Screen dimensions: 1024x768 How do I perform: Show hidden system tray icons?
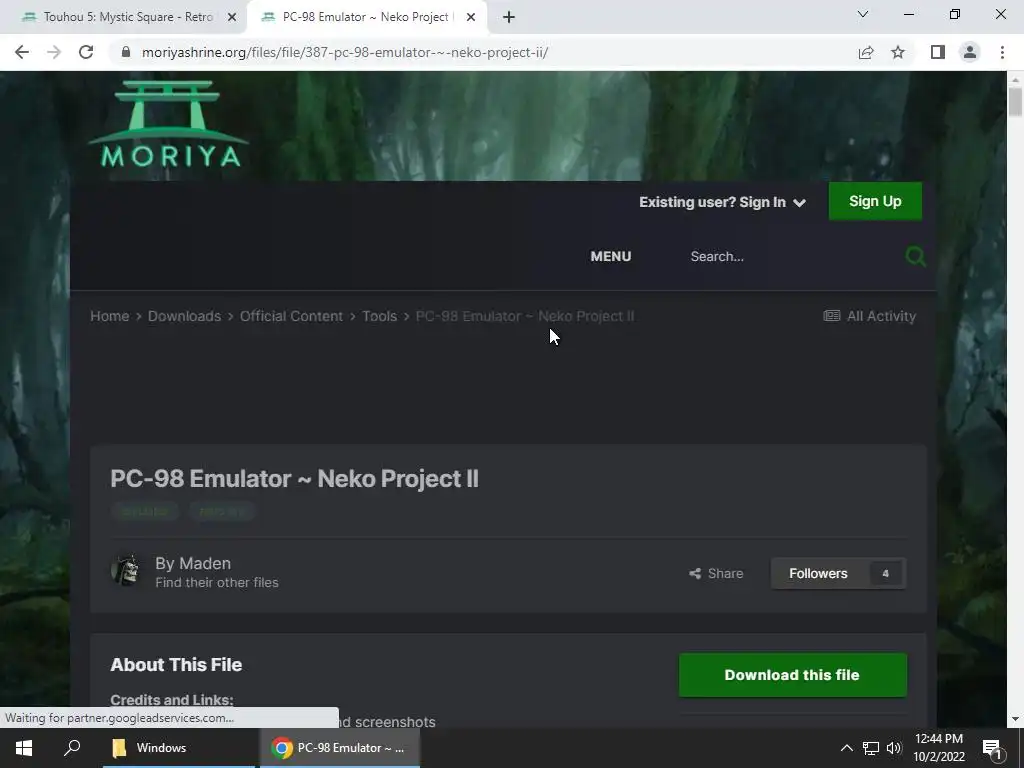pos(846,748)
